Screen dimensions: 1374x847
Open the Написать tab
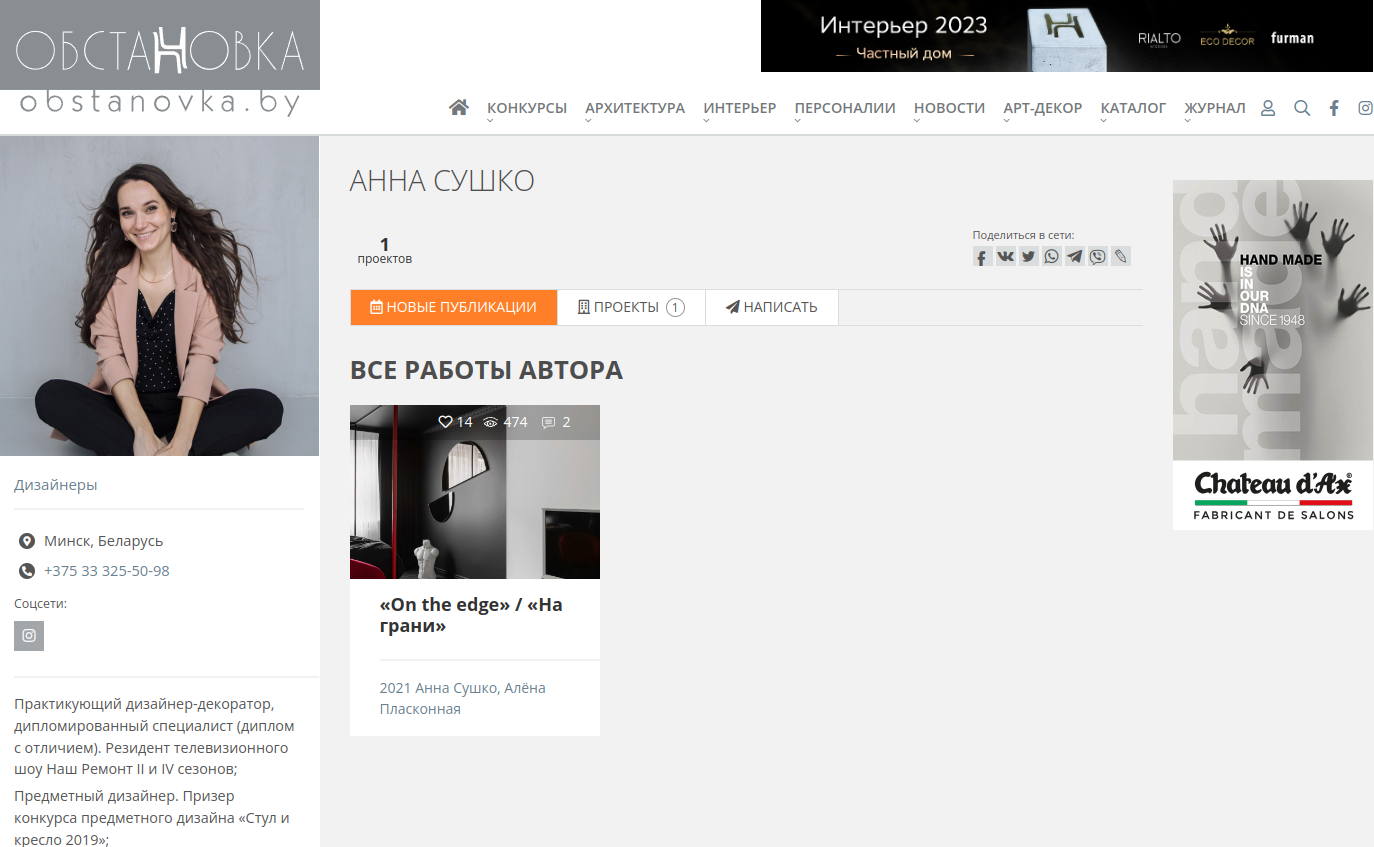point(771,307)
